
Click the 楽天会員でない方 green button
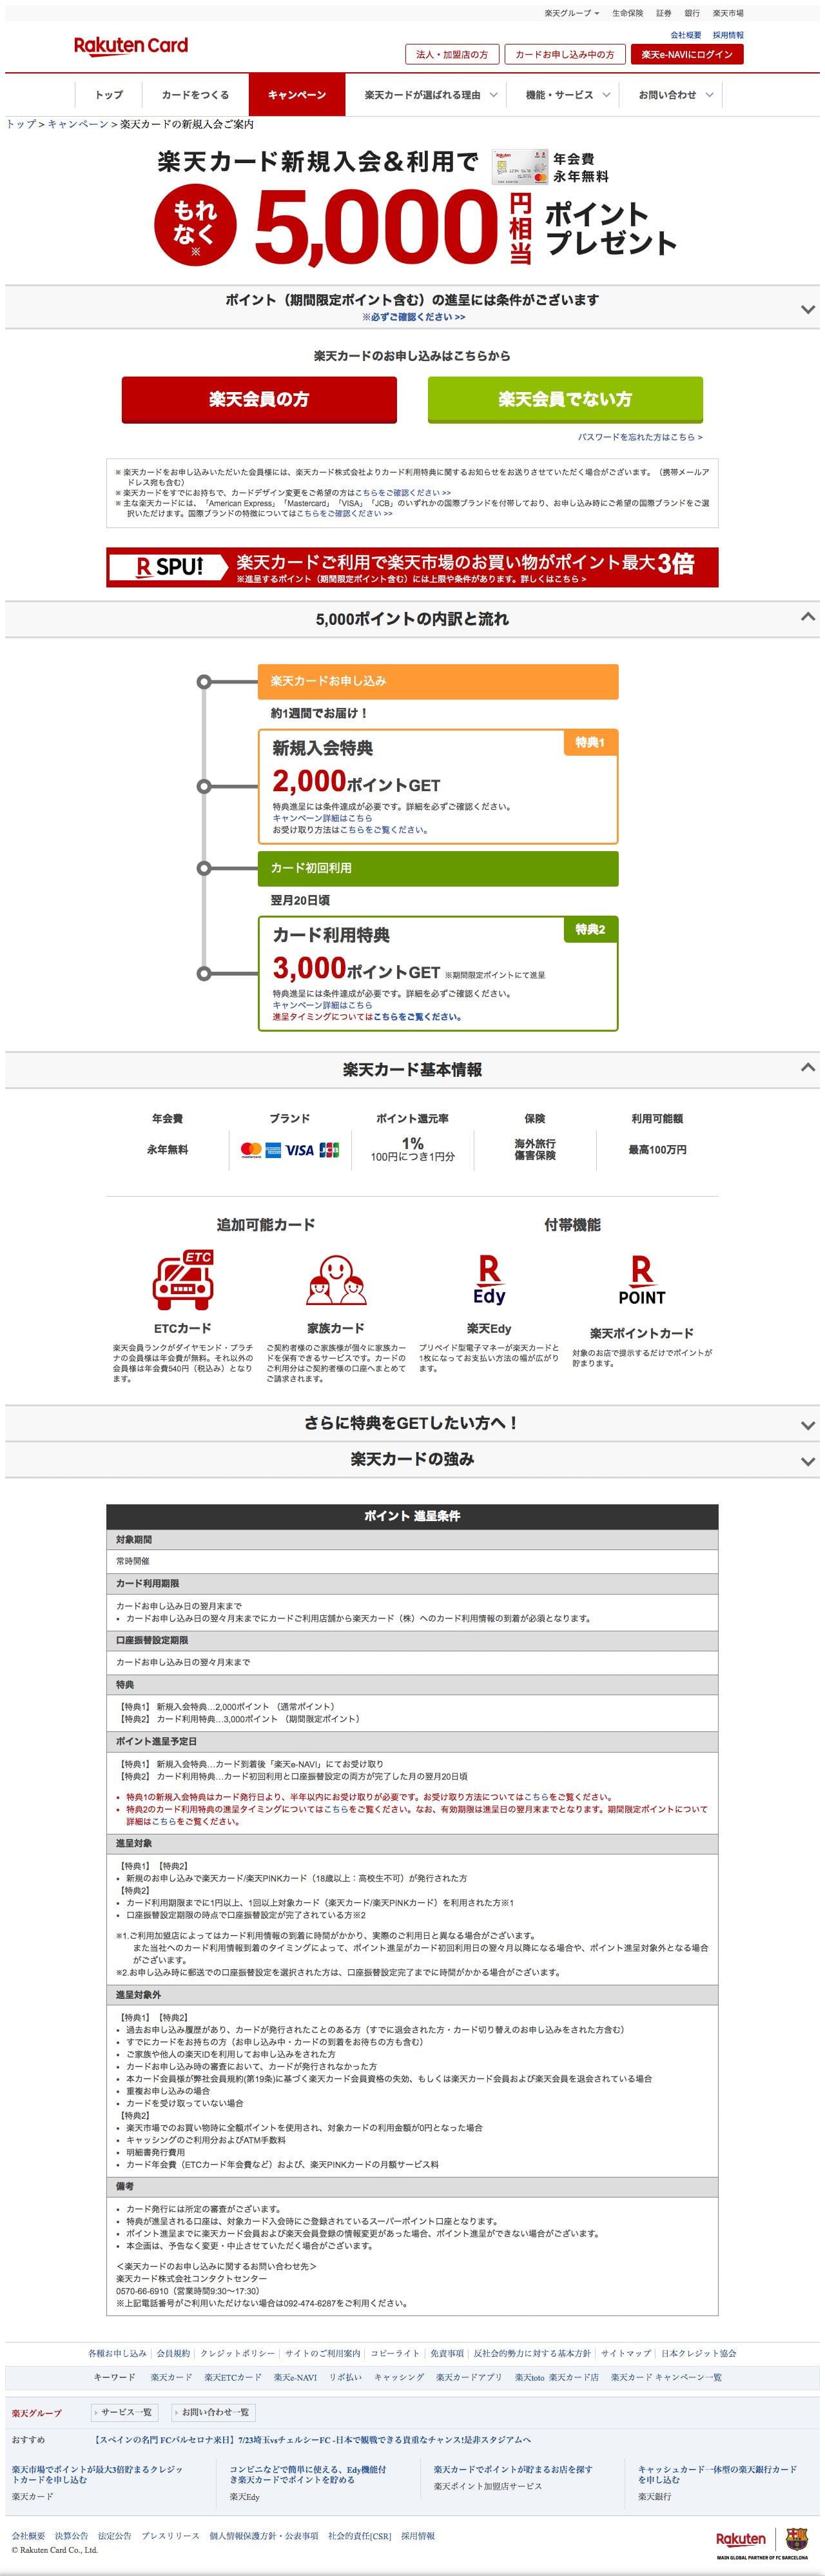click(565, 399)
